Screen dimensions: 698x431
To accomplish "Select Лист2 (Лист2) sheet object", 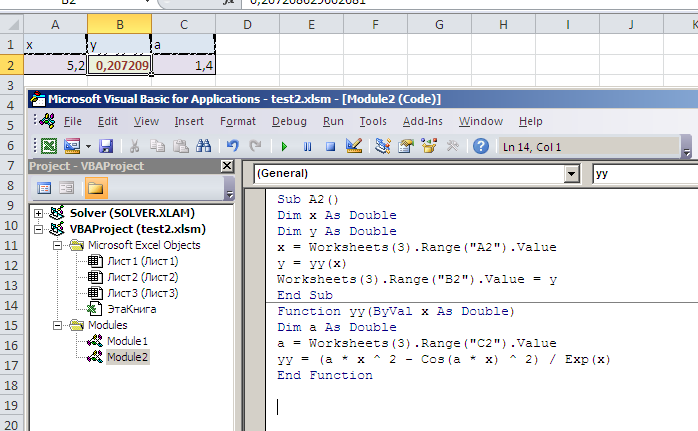I will point(142,277).
